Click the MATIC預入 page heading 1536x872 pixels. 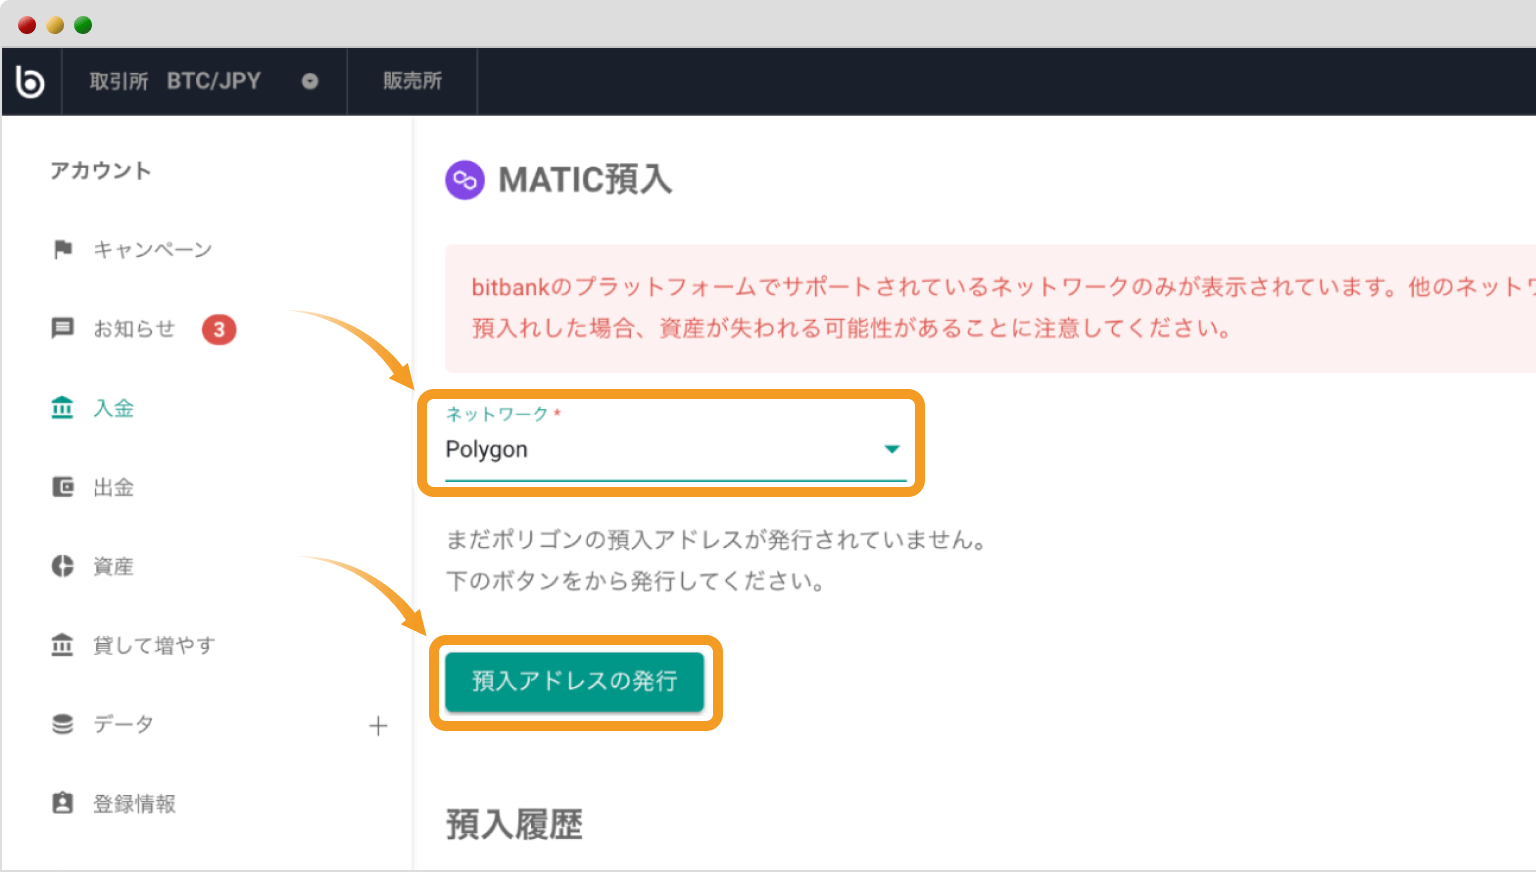tap(585, 180)
